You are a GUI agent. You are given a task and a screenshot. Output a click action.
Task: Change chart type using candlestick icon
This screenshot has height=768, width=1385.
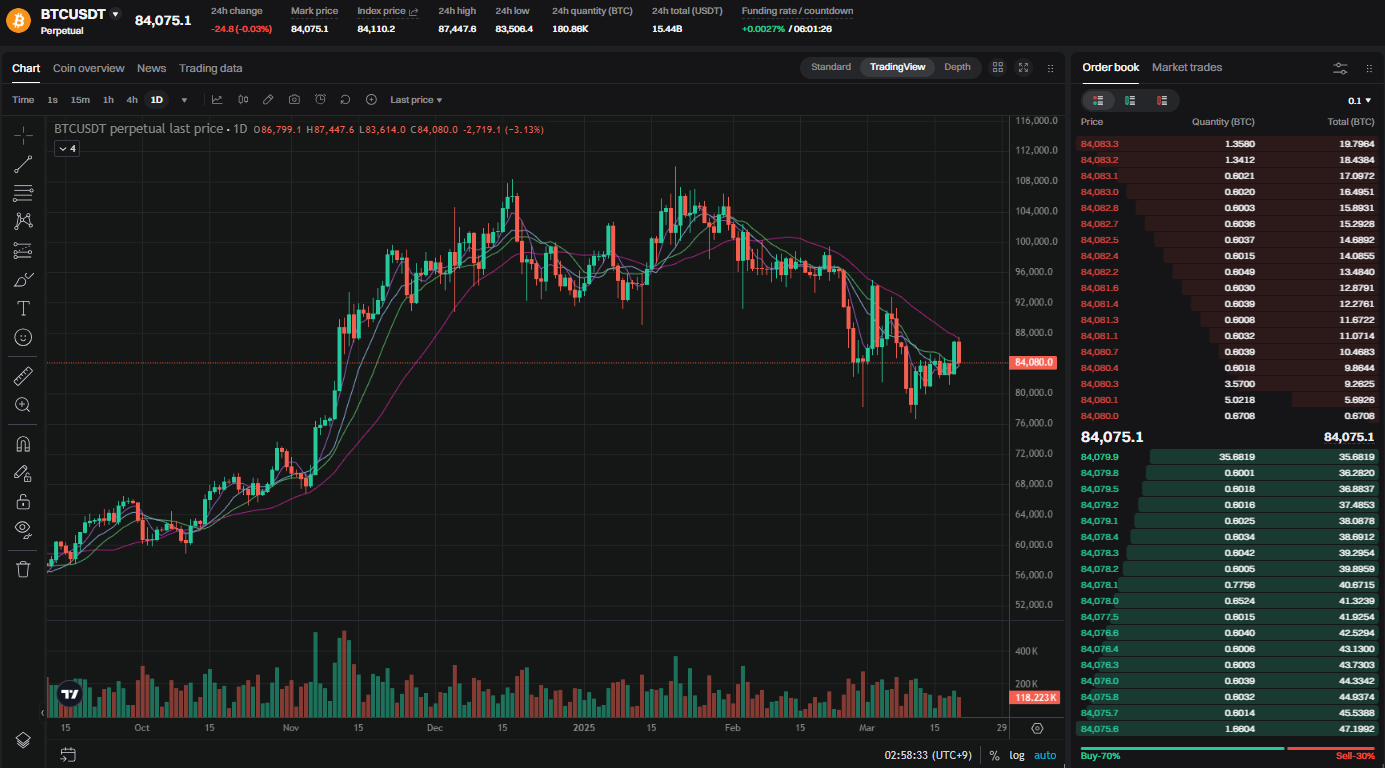pos(243,99)
